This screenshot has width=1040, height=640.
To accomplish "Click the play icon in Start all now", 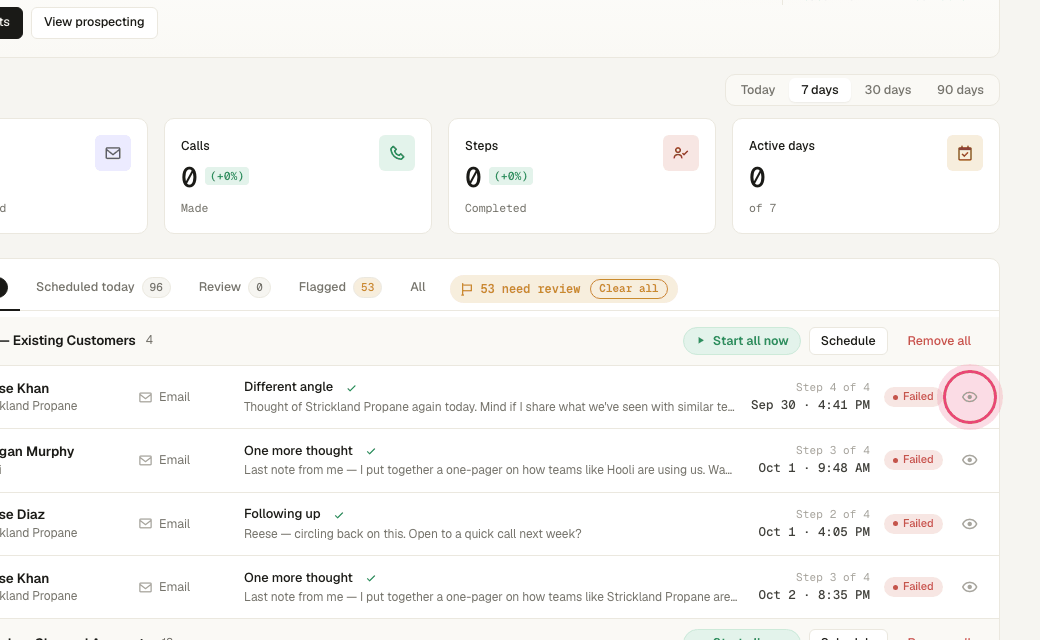I will pos(700,340).
